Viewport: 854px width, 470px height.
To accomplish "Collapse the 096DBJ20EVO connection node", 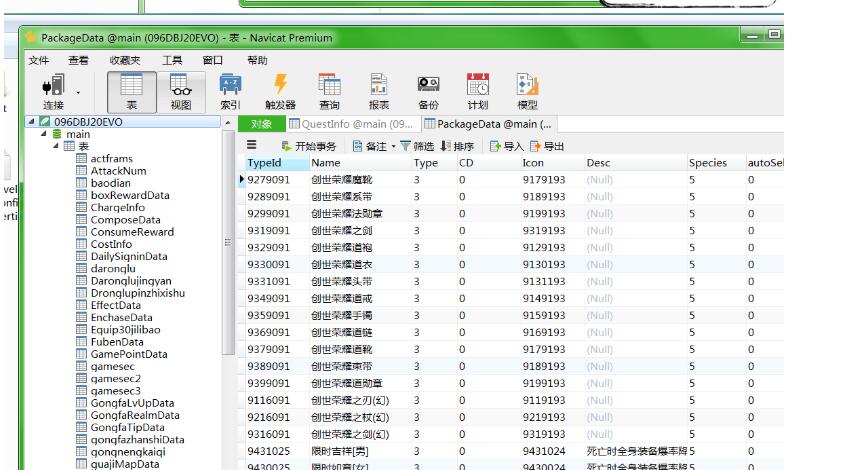I will (x=30, y=123).
